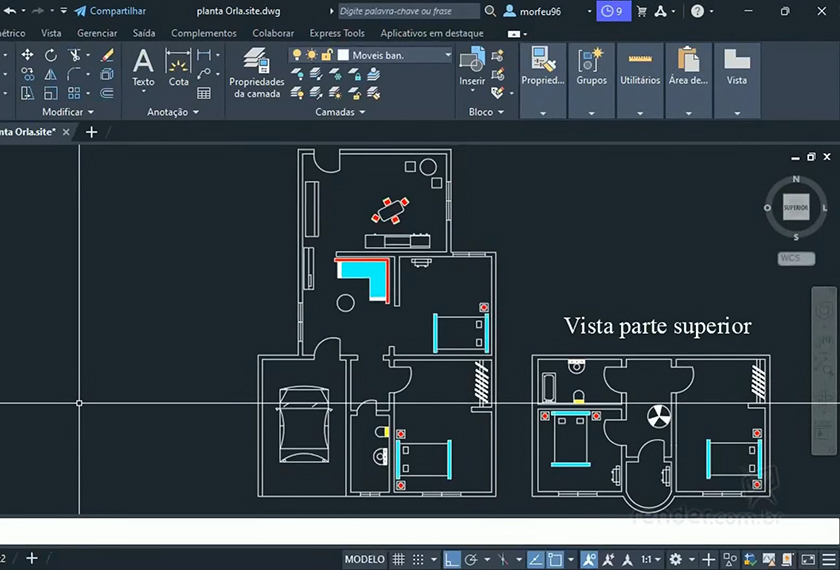Click the workspace settings gear icon

tap(676, 559)
